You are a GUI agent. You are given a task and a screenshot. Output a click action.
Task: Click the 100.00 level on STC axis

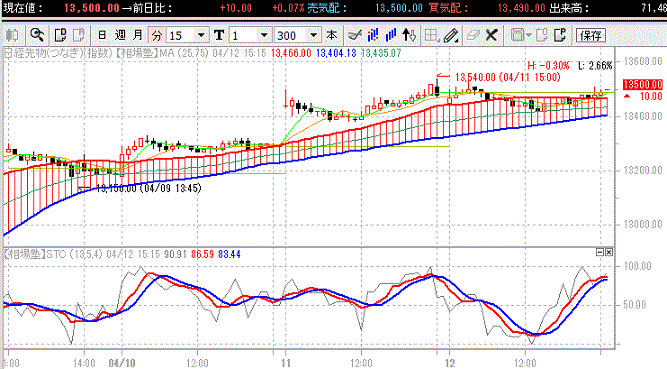[638, 266]
